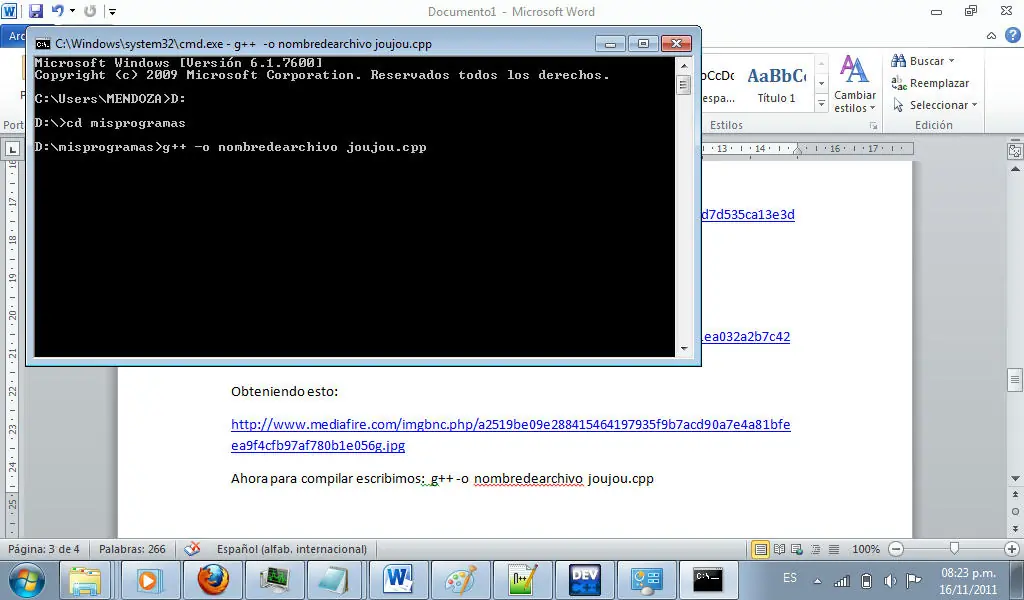Click the volume speaker tray icon
Screen dimensions: 1024x600
889,580
